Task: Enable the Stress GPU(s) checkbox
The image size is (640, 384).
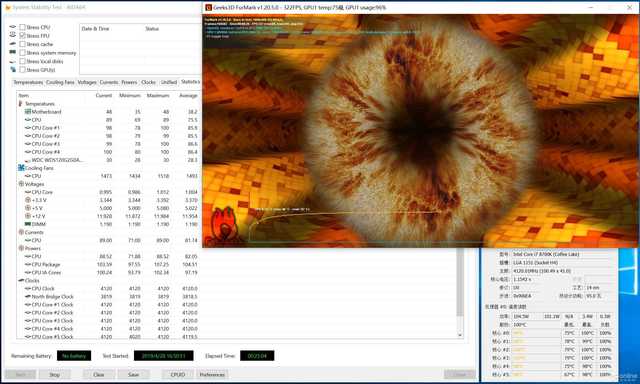Action: coord(22,70)
